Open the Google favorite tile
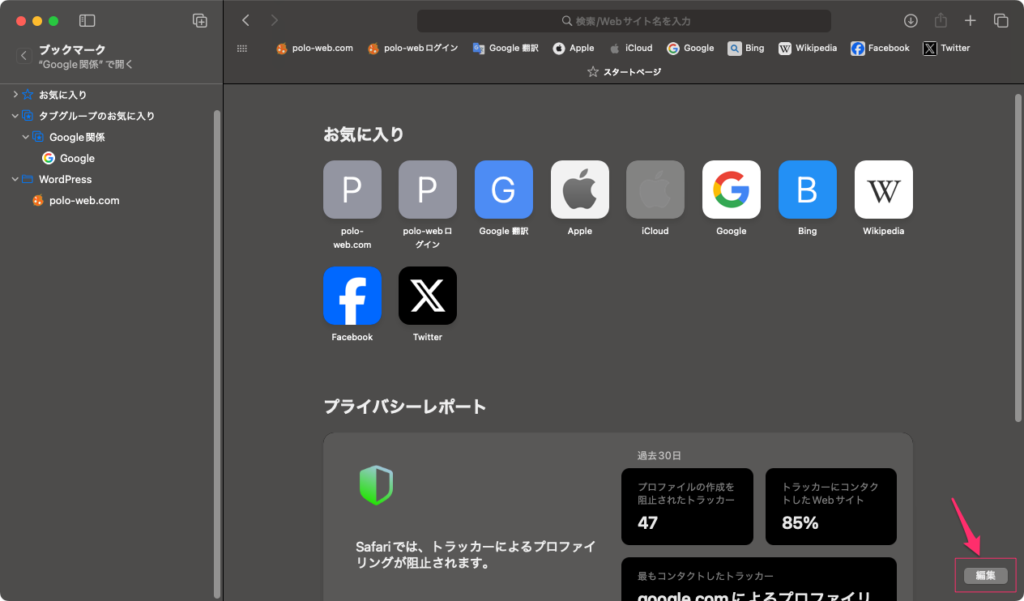Screen dimensions: 1024x601 [731, 189]
